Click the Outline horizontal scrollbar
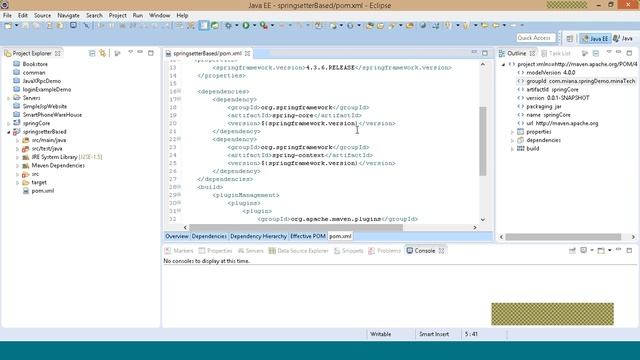Viewport: 640px width, 360px height. coord(563,237)
